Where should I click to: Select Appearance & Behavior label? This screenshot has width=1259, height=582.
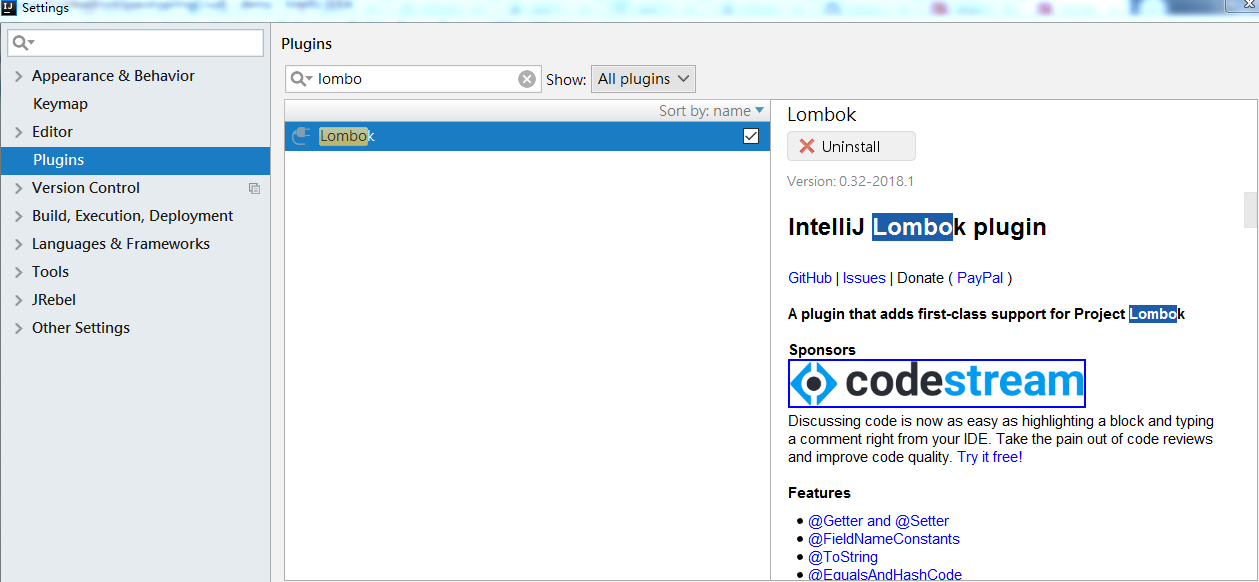click(113, 76)
